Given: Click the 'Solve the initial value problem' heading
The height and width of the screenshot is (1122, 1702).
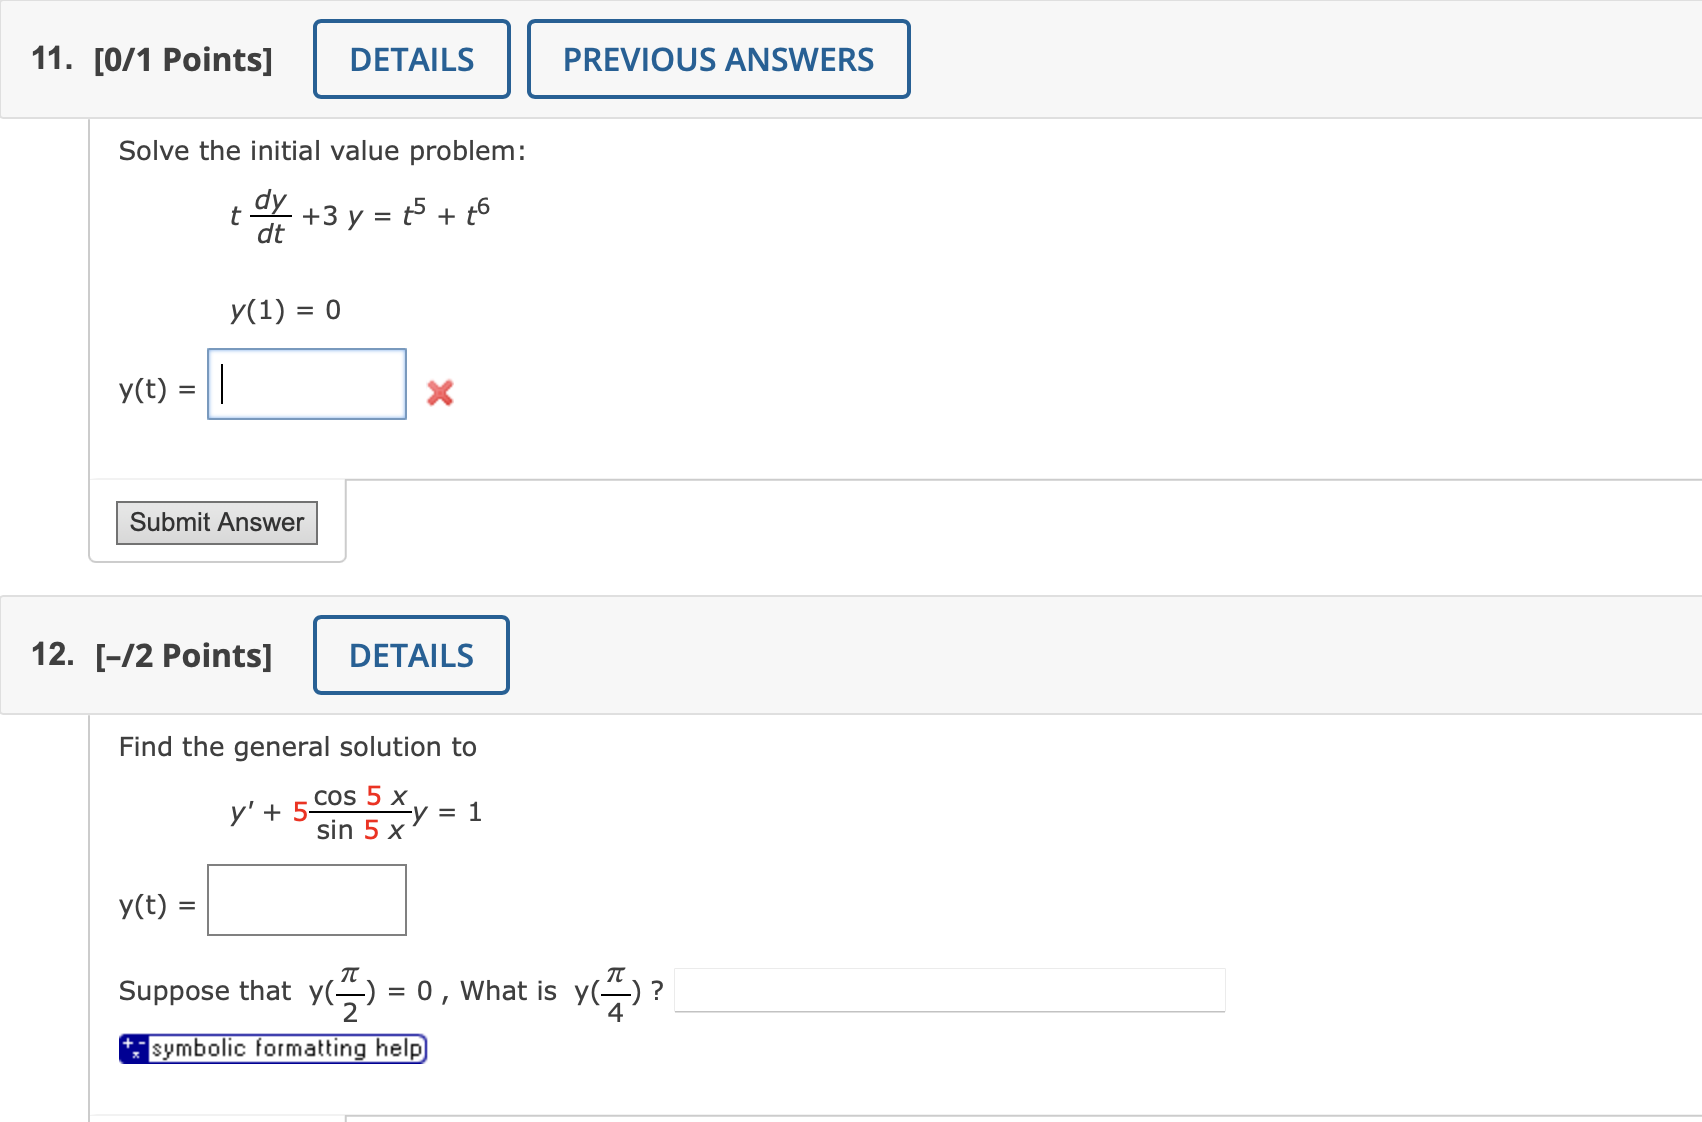Looking at the screenshot, I should point(322,150).
